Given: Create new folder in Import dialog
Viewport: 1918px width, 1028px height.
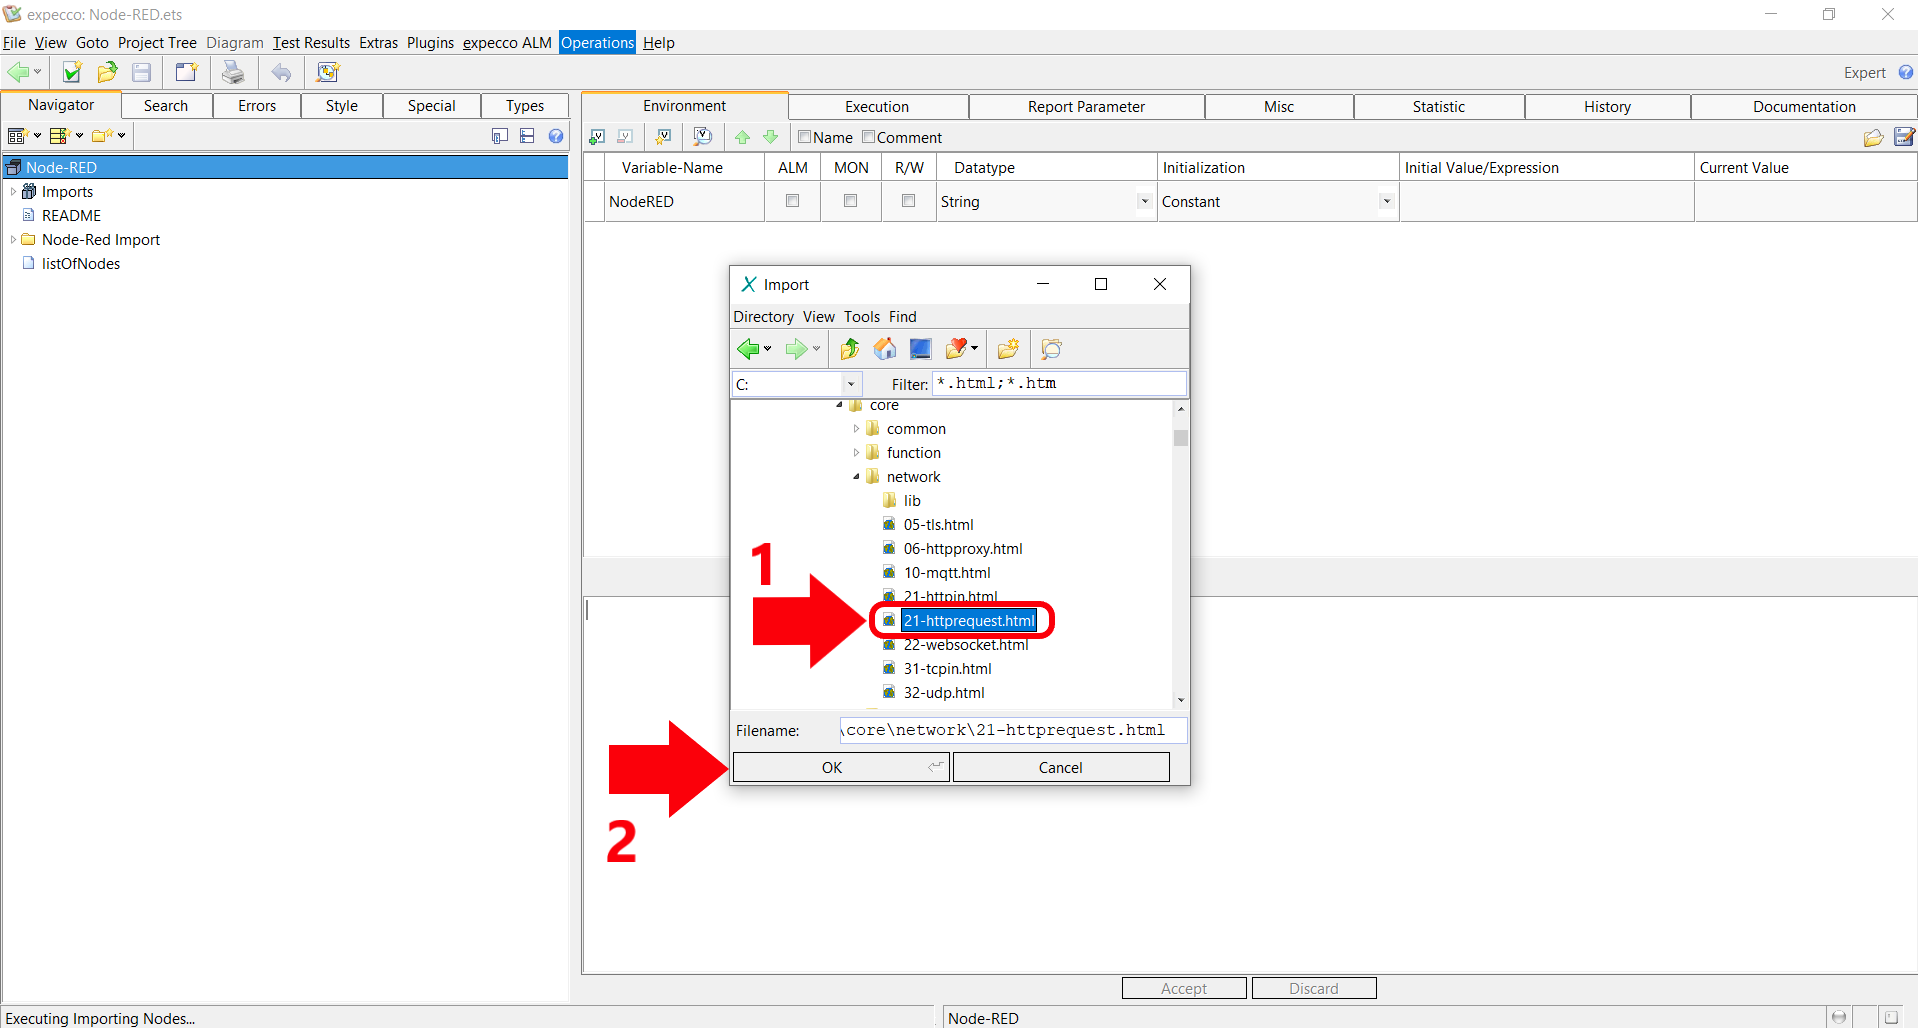Looking at the screenshot, I should (1008, 349).
